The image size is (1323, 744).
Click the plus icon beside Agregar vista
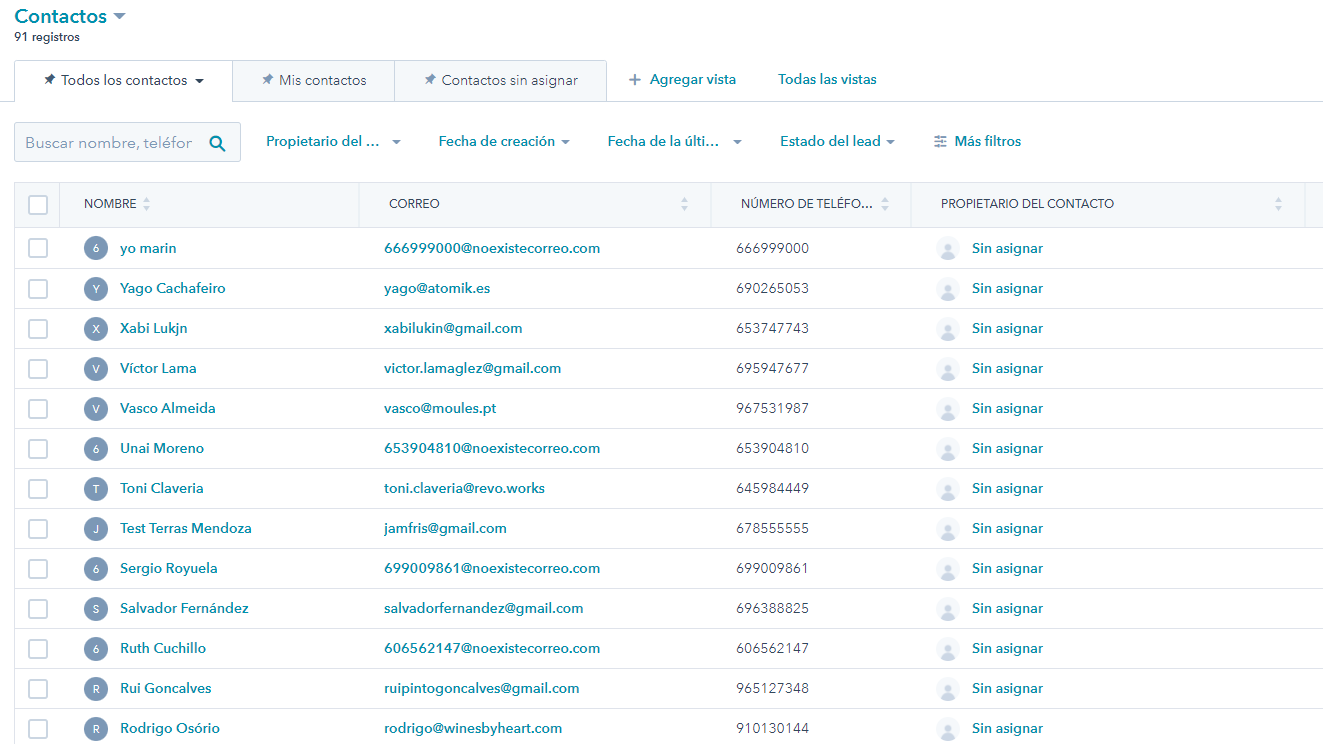(635, 80)
